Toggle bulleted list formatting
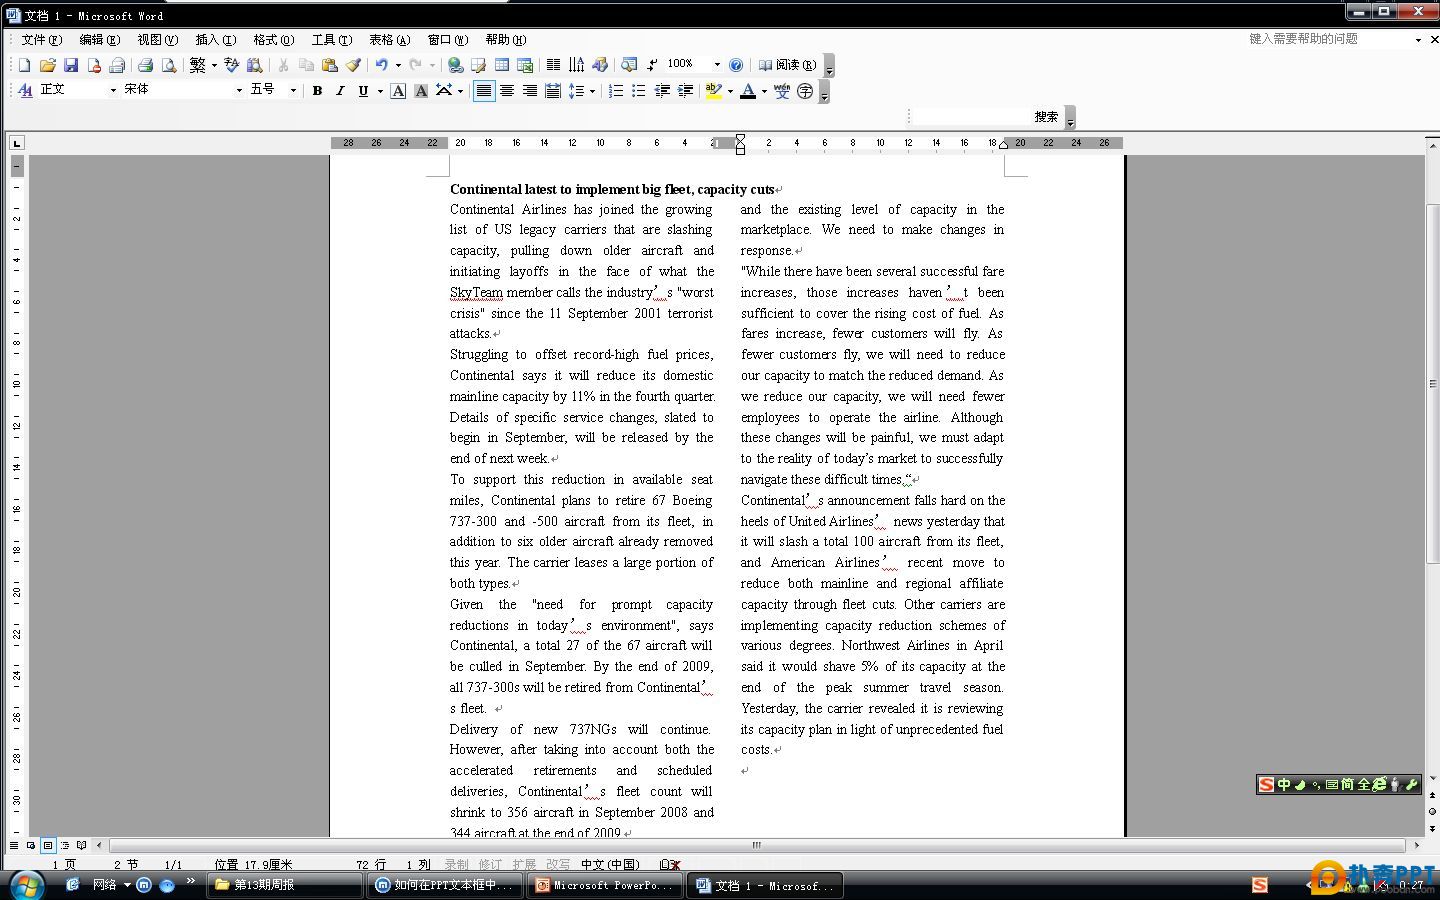Viewport: 1440px width, 900px height. coord(639,91)
